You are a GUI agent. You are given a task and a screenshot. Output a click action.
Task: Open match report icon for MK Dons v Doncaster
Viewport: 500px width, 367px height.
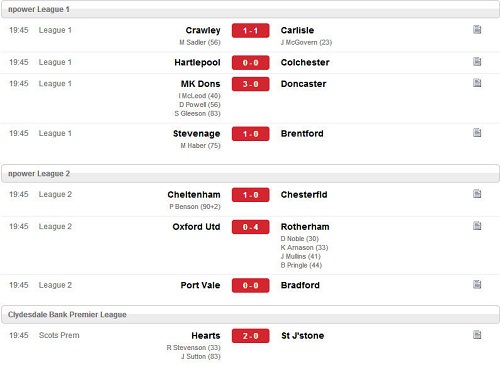(x=477, y=83)
